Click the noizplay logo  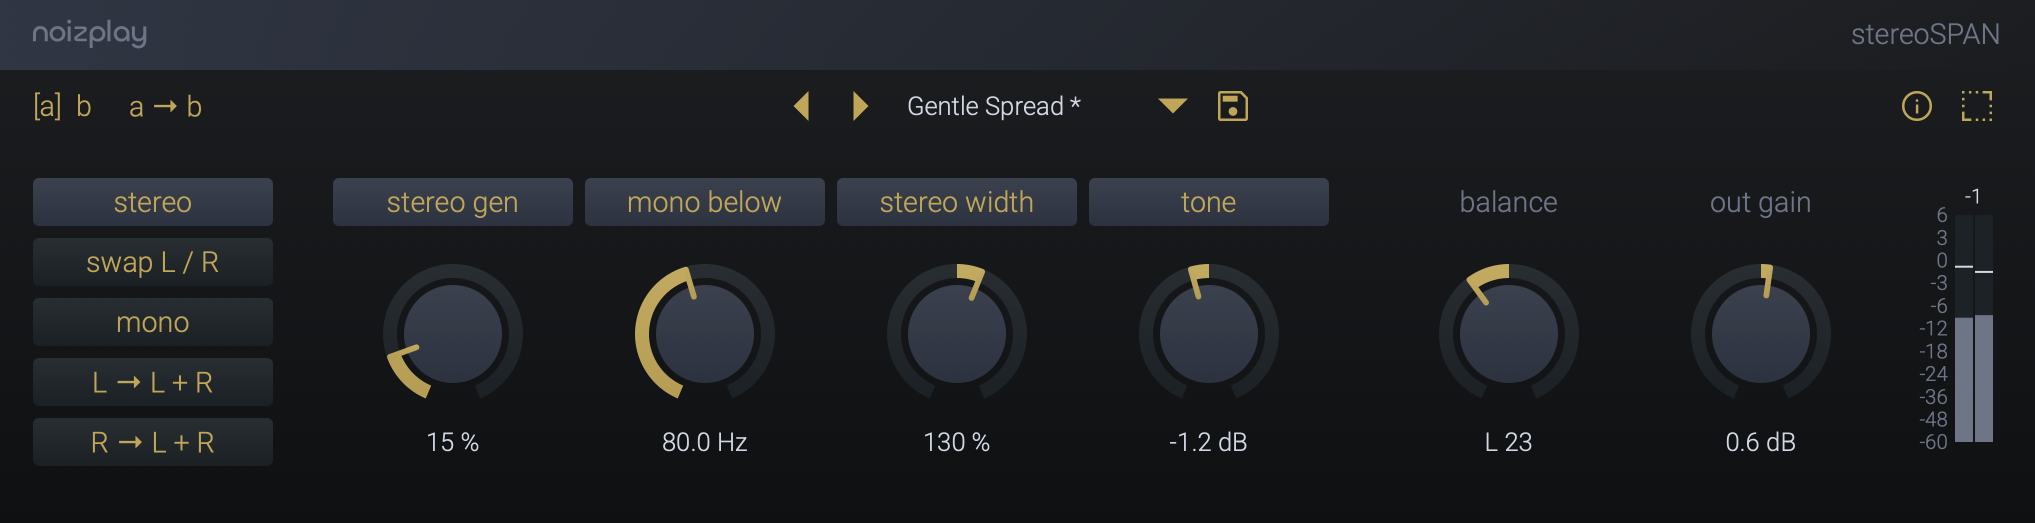(x=90, y=34)
